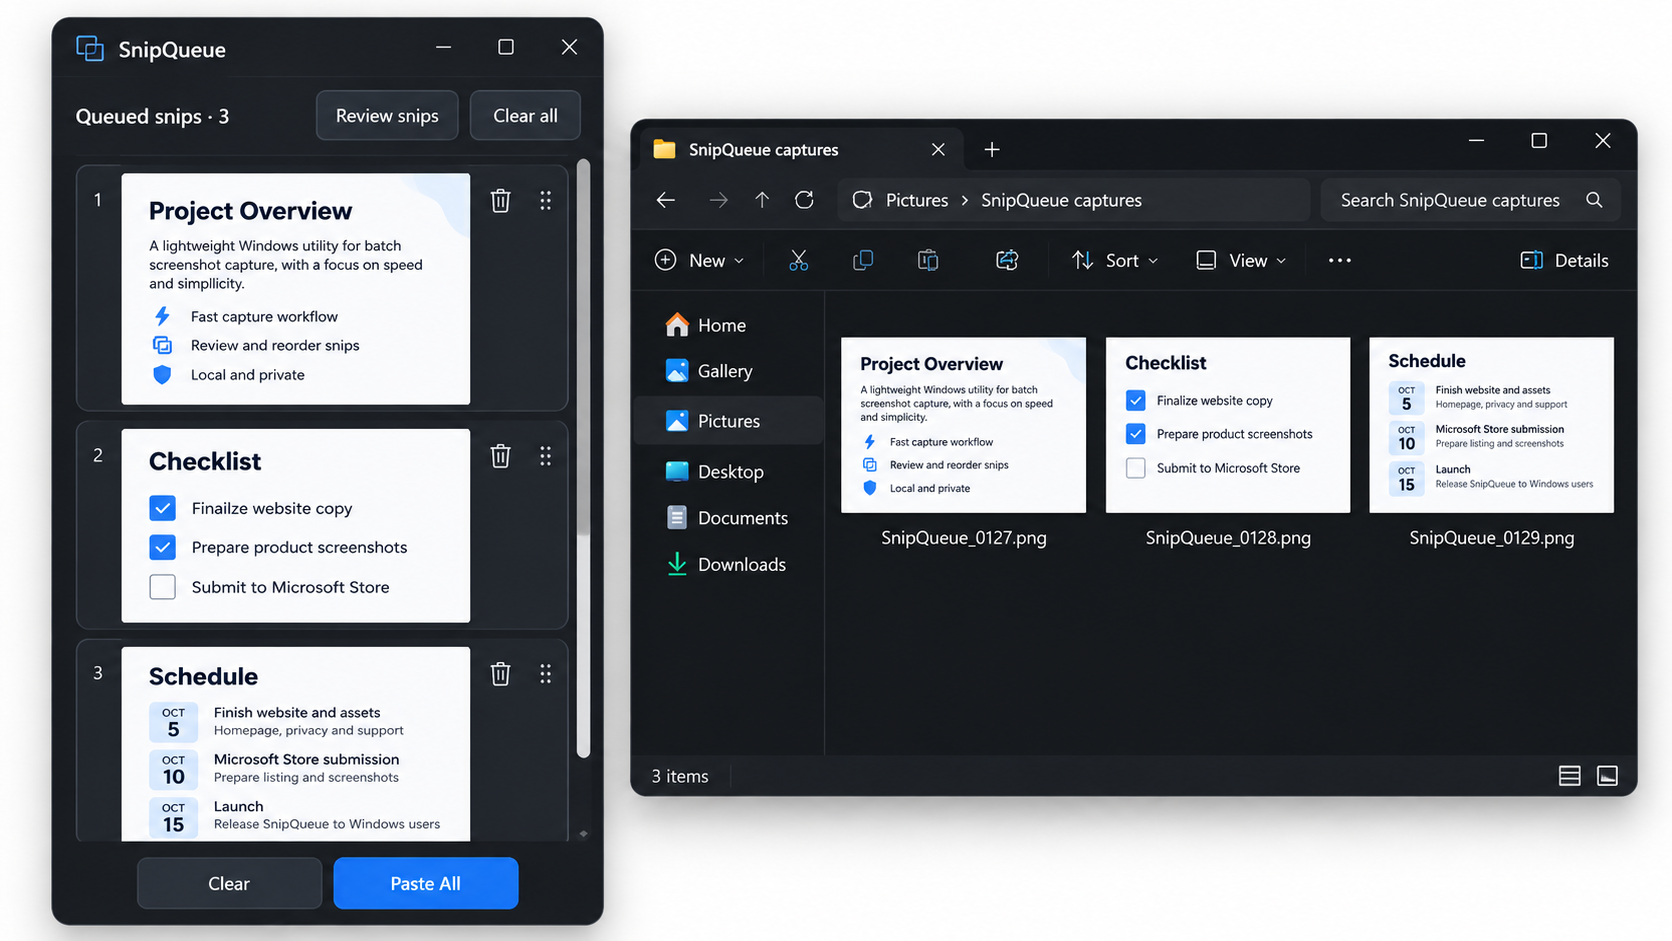
Task: Click the drag handle beside Schedule snip
Action: (x=545, y=674)
